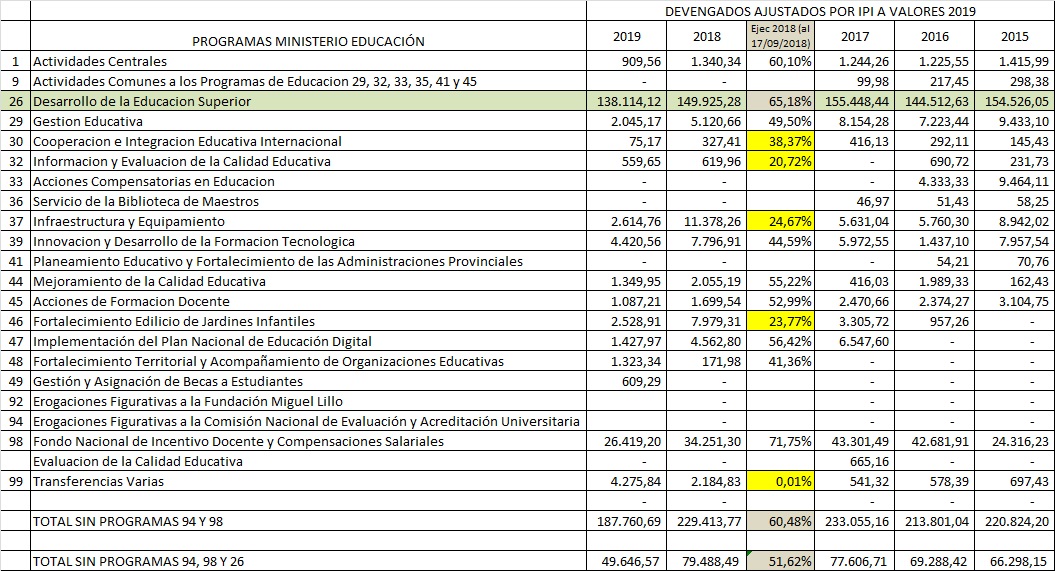
Task: Click the 'DEVENGADOS AJUSTADOS POR IPI' title cell
Action: pyautogui.click(x=820, y=11)
